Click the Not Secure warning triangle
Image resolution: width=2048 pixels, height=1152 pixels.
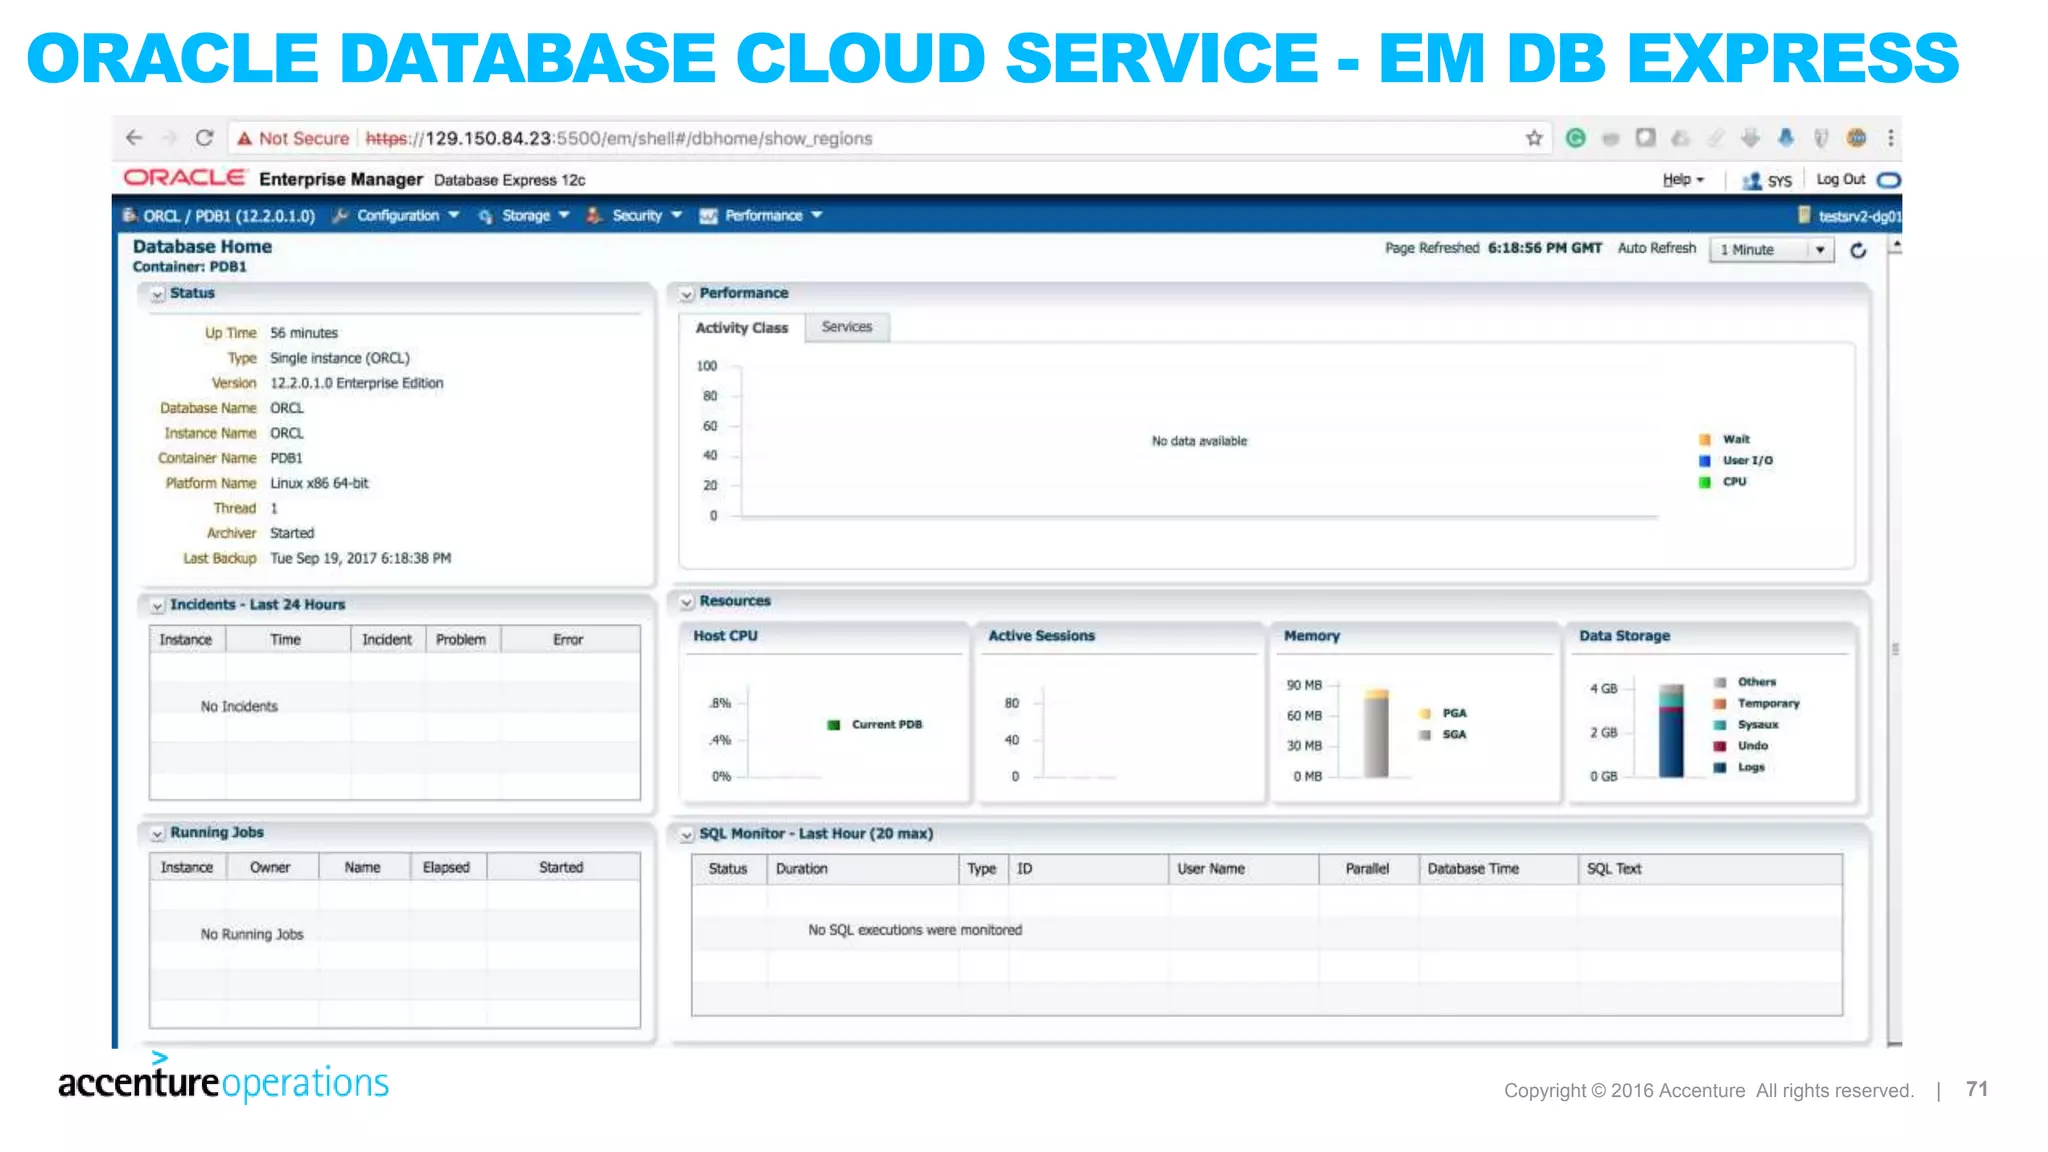pos(244,139)
